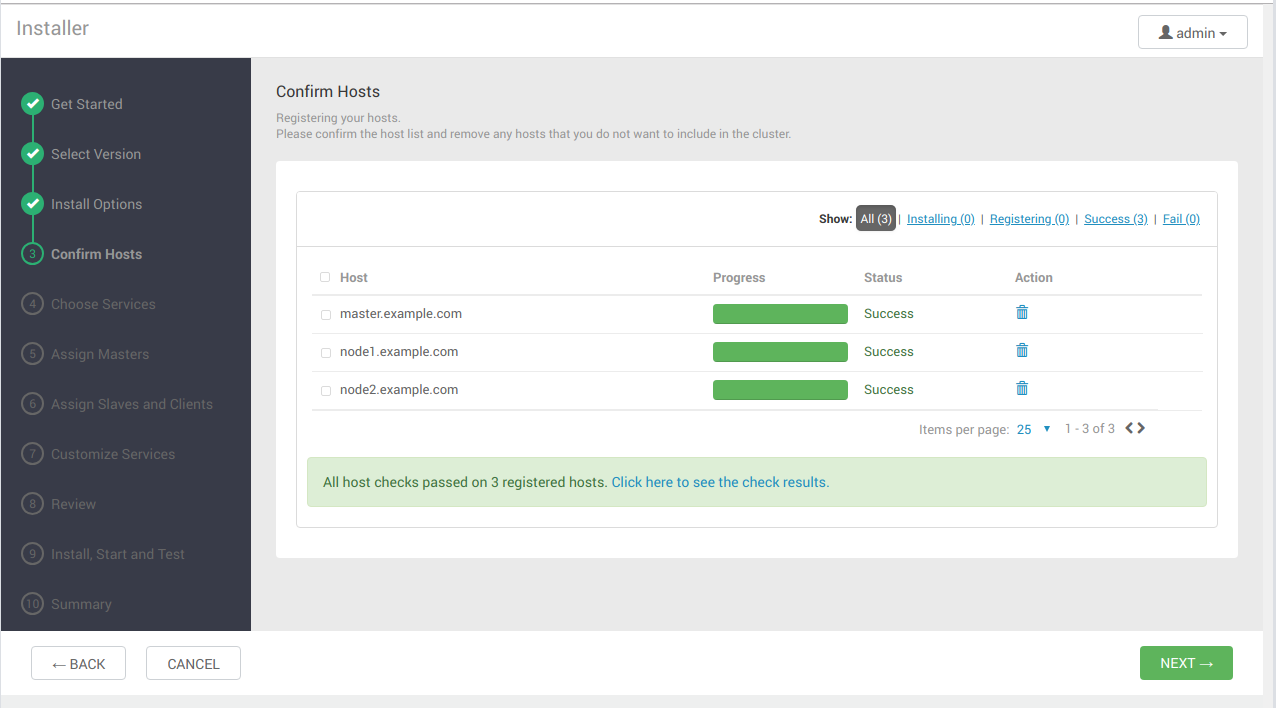Click Success status for node2.example.com
This screenshot has height=708, width=1276.
pos(889,390)
